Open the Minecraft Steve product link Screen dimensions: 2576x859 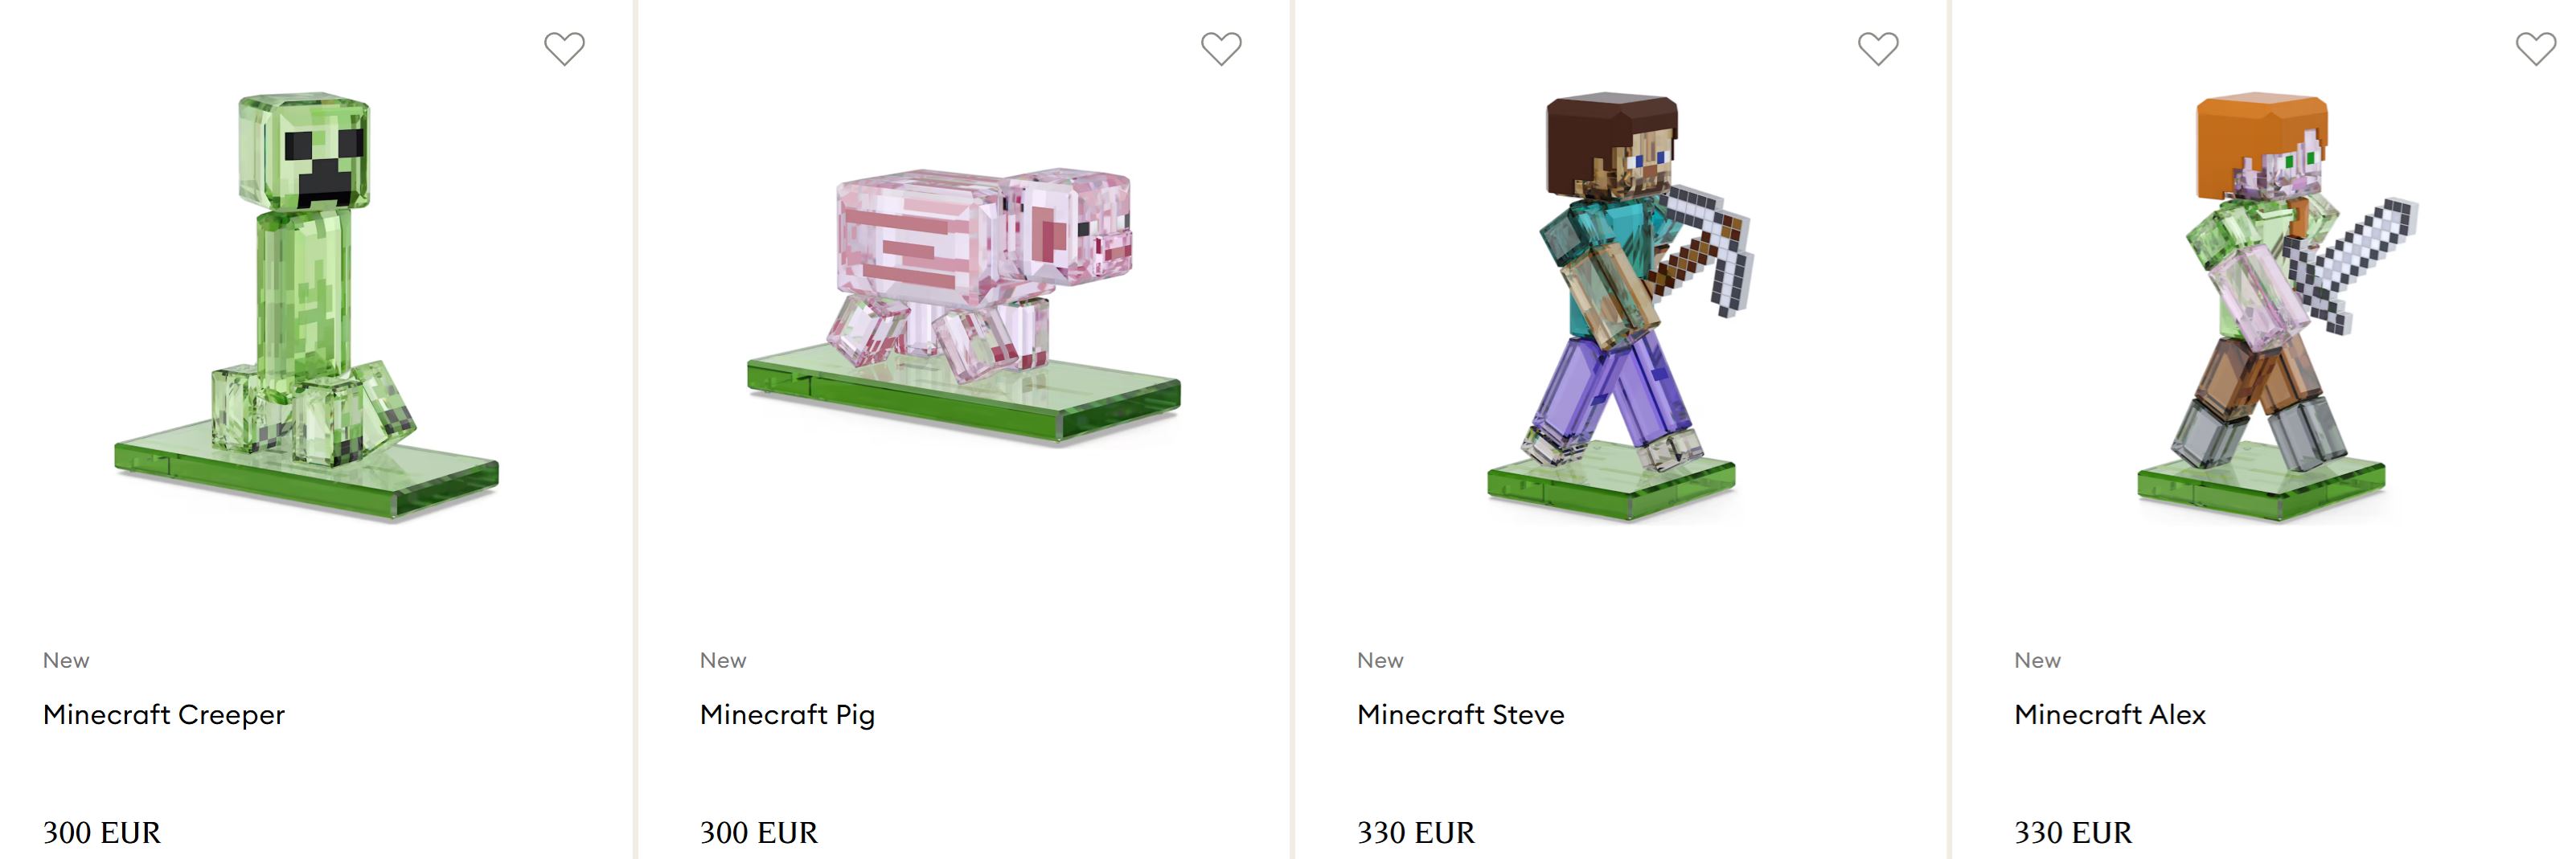pyautogui.click(x=1460, y=714)
